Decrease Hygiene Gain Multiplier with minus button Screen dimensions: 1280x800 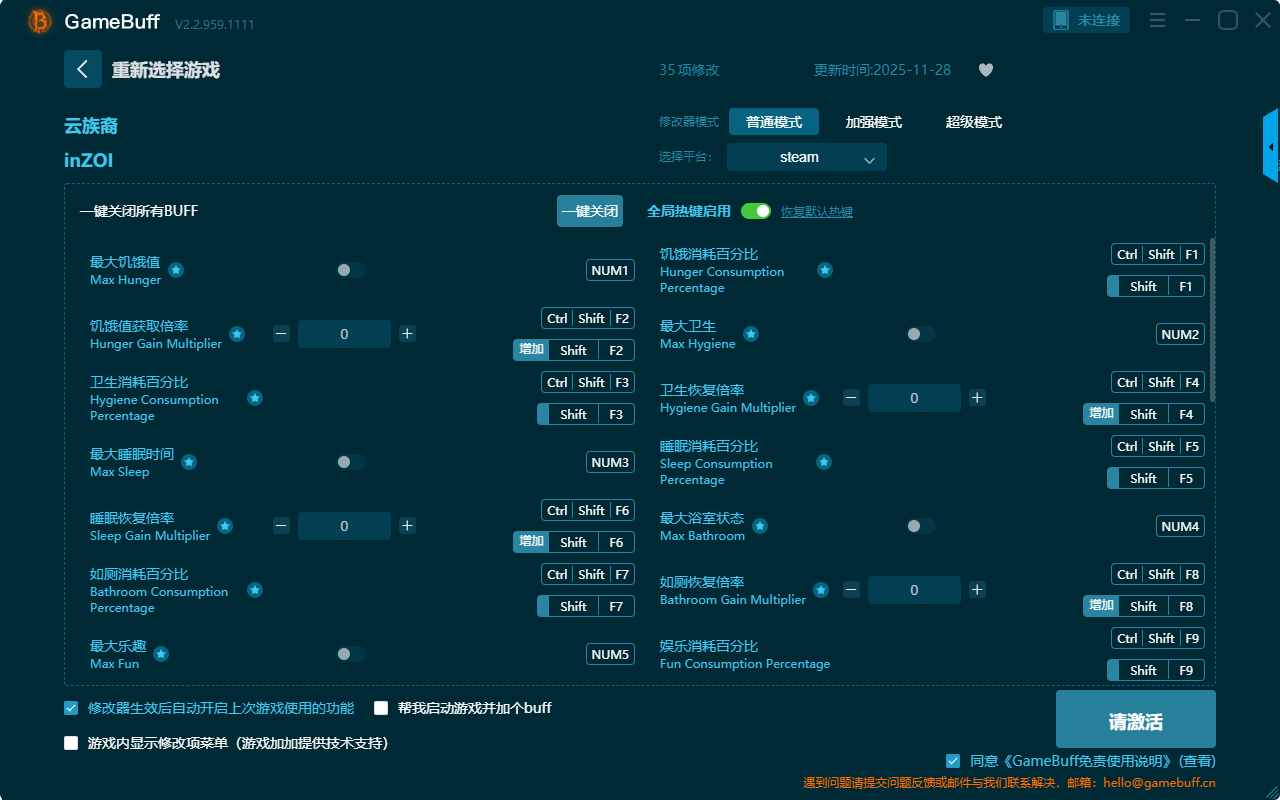[x=851, y=398]
